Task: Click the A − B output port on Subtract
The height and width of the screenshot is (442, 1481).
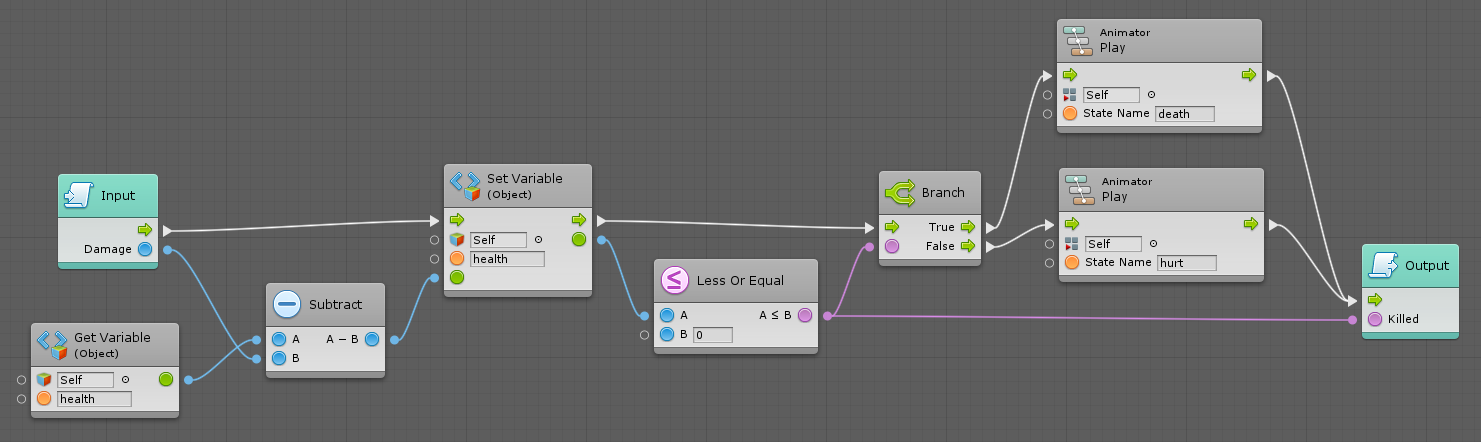Action: (372, 339)
